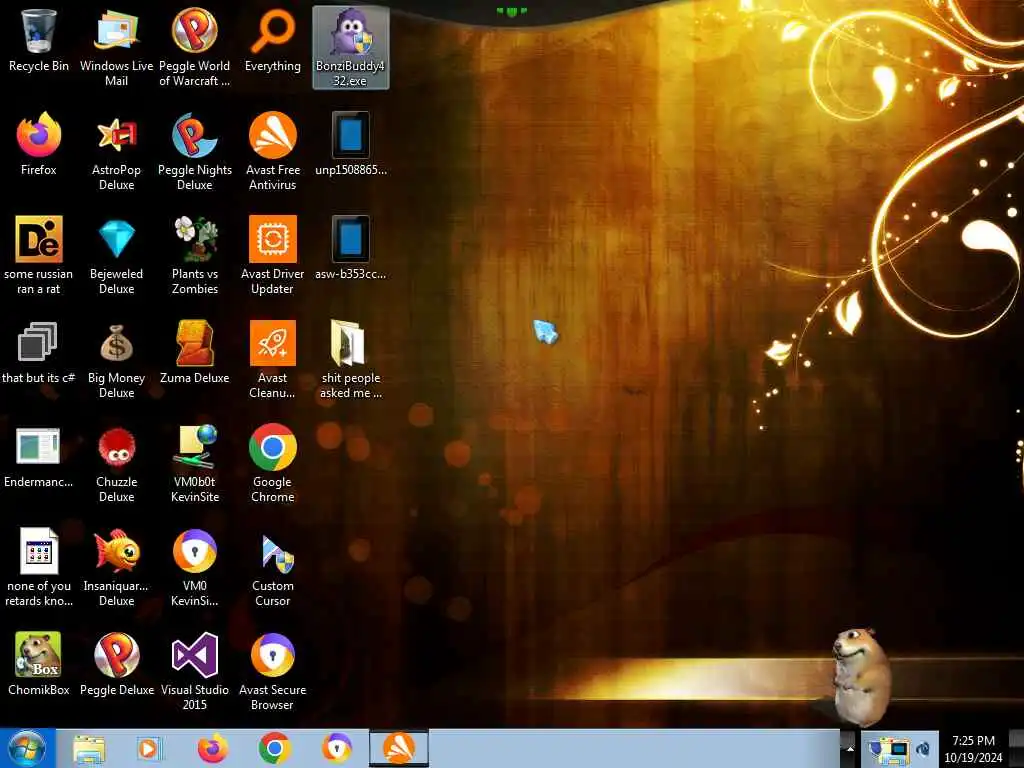Select the 'none of you retards kno...' file
1024x768 pixels.
pyautogui.click(x=39, y=567)
